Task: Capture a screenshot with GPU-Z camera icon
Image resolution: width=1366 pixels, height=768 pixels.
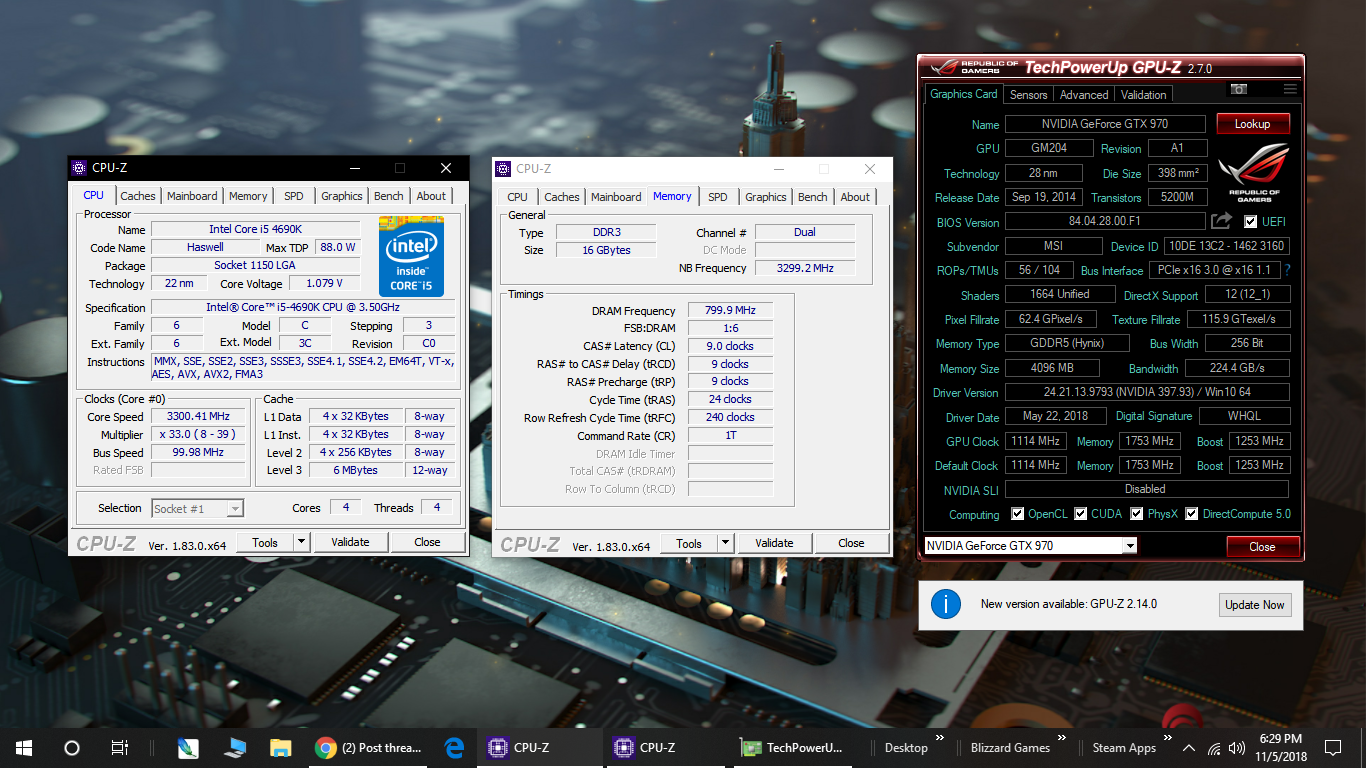Action: [x=1239, y=90]
